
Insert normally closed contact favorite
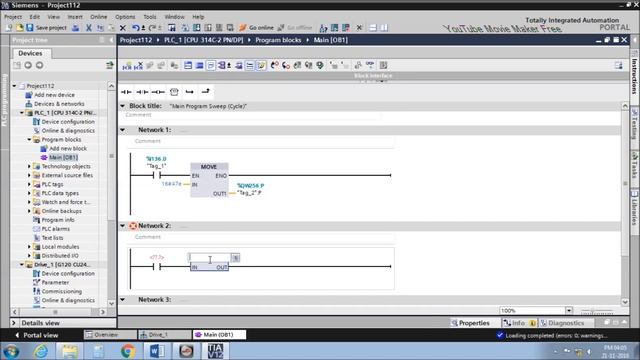coord(142,92)
